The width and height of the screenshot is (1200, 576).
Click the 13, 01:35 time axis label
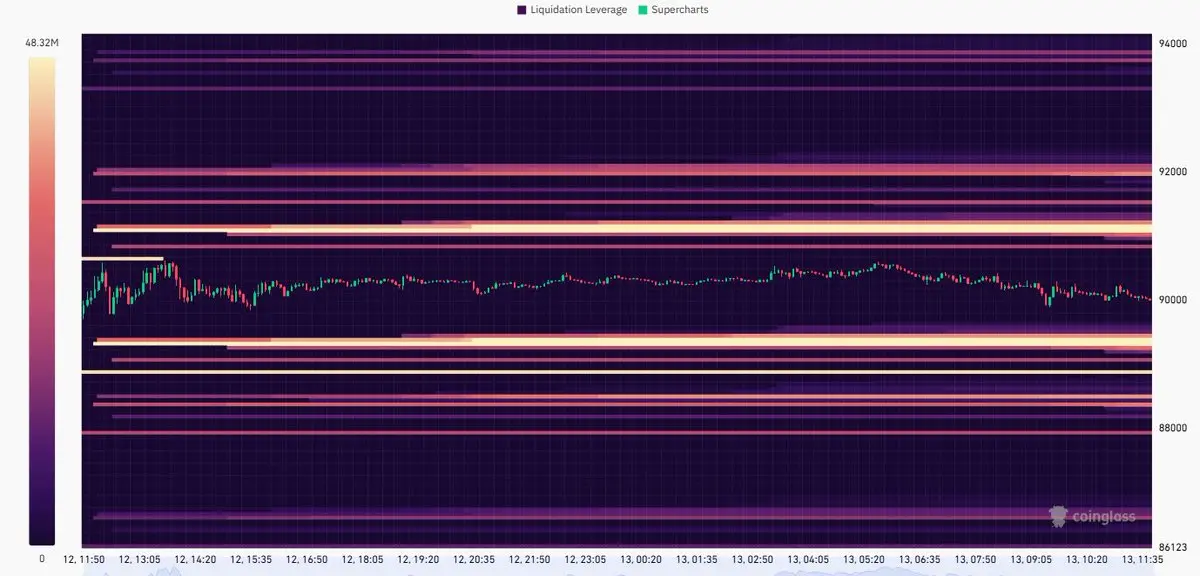[x=696, y=559]
